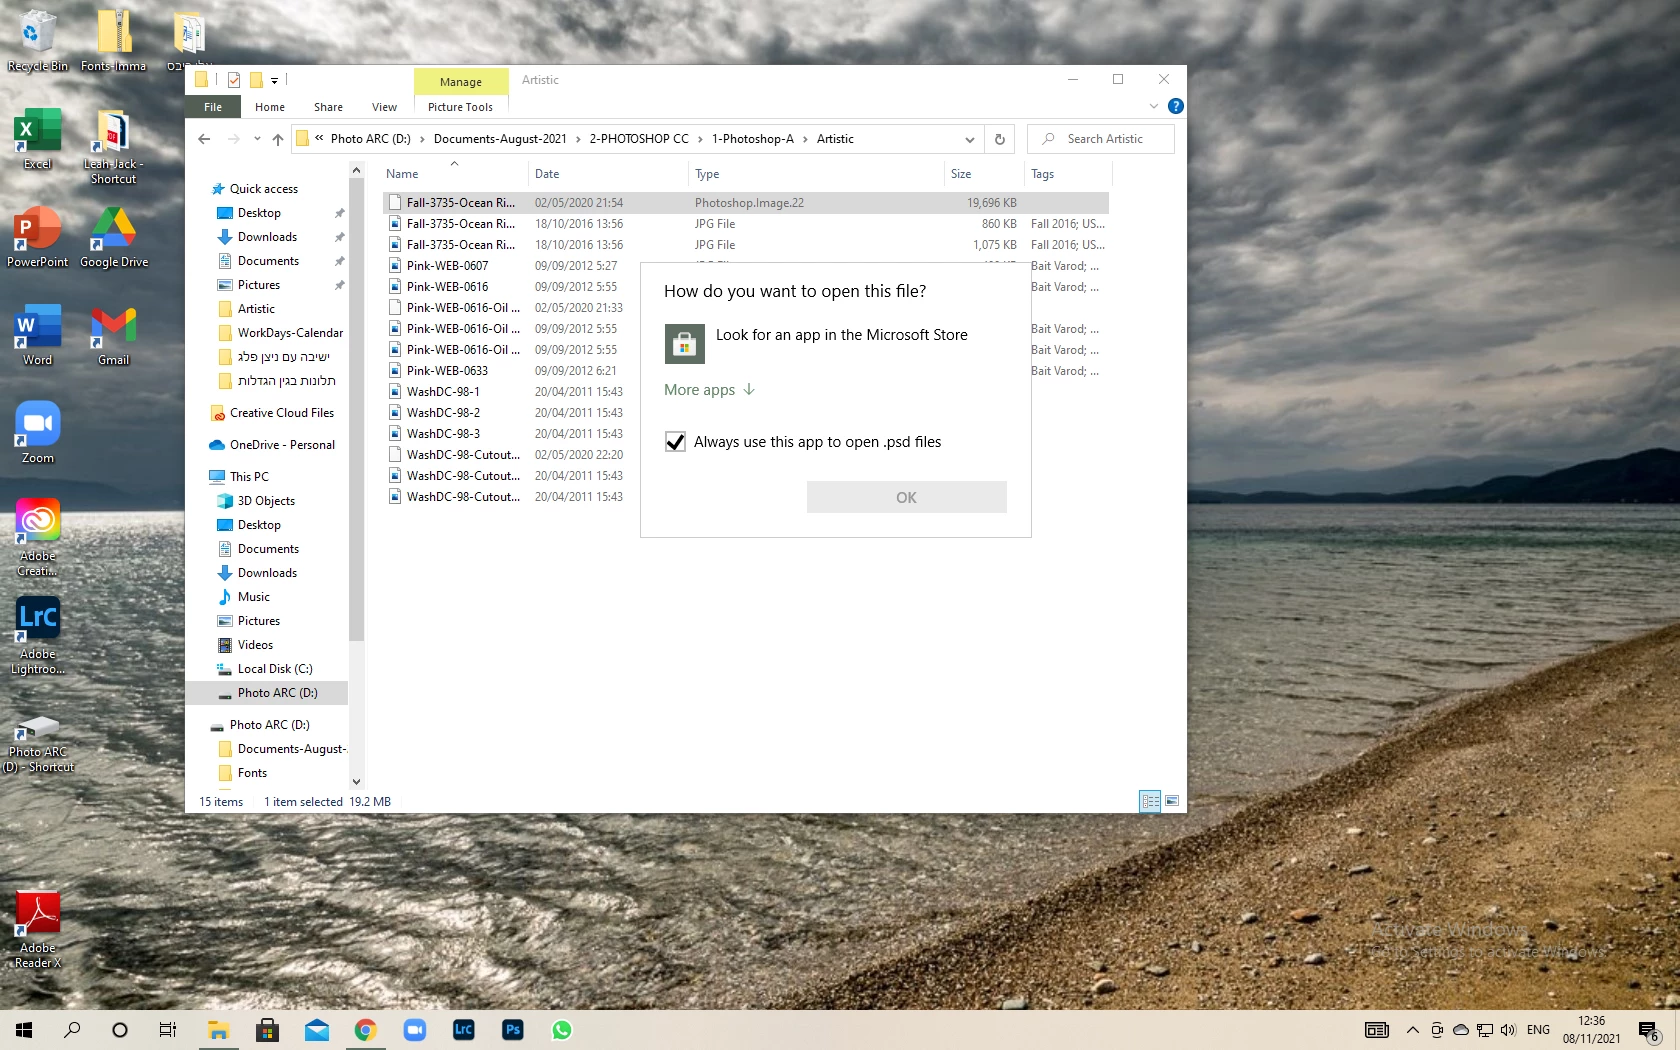Select the Gmail desktop shortcut
This screenshot has width=1680, height=1050.
point(114,335)
